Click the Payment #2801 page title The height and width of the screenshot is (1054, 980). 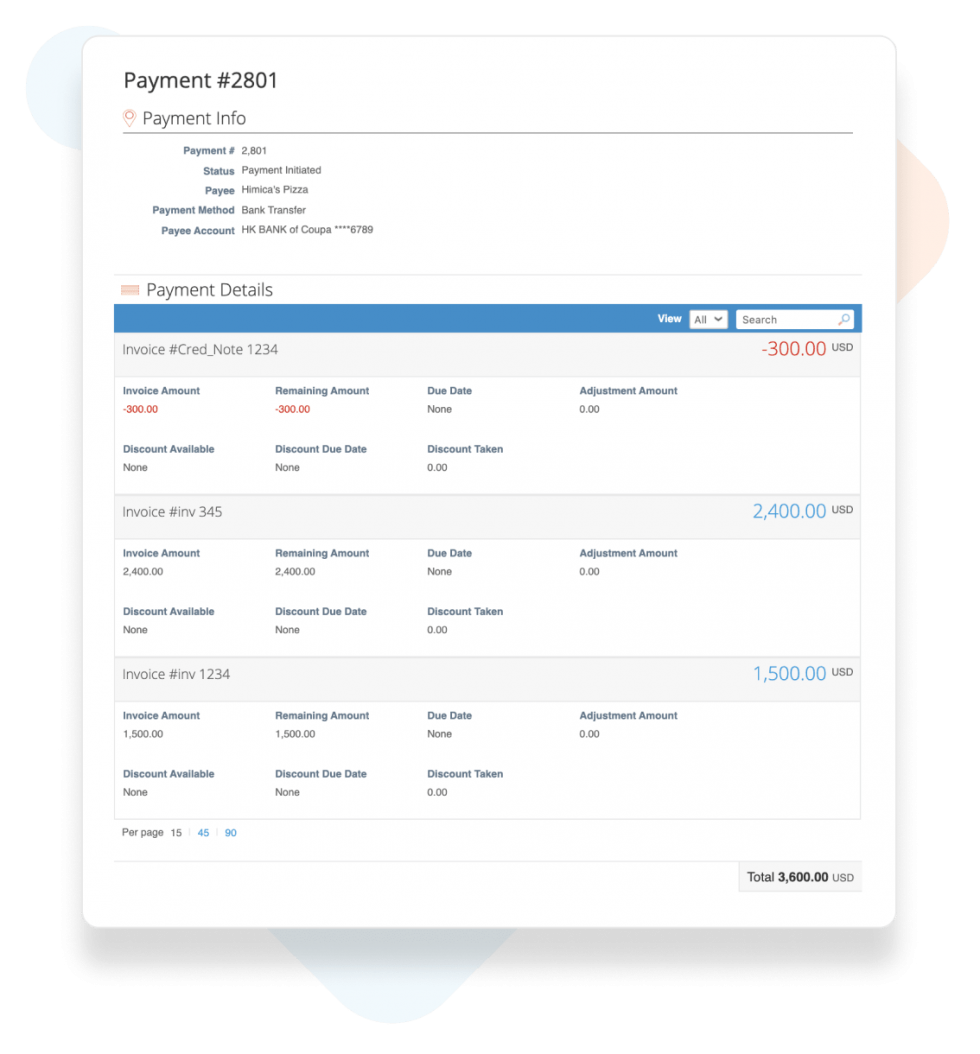click(x=201, y=80)
